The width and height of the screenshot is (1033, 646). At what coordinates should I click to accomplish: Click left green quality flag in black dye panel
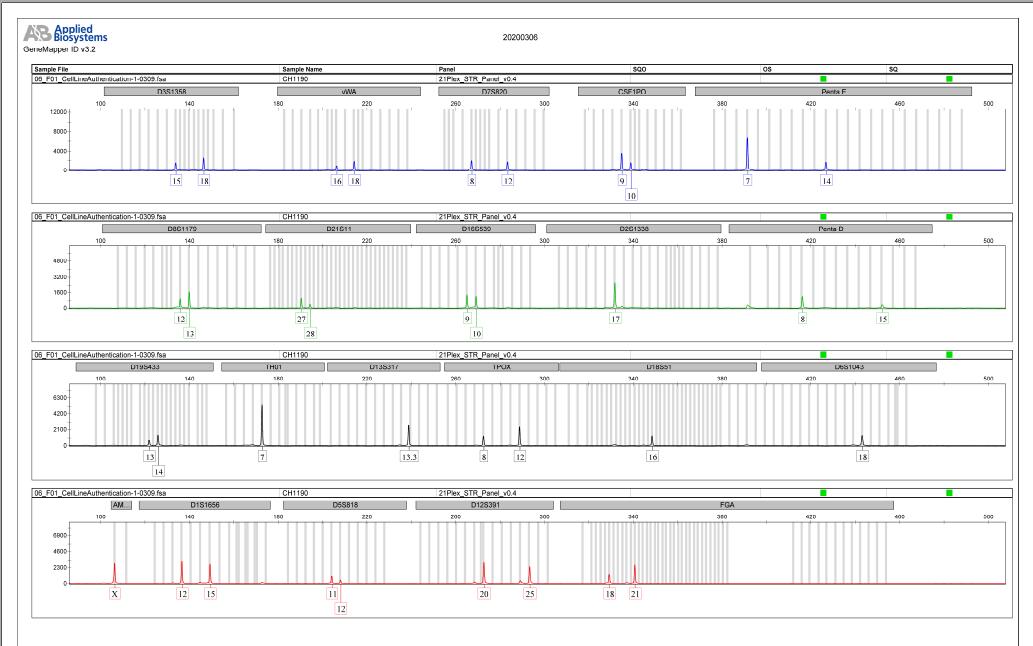pyautogui.click(x=824, y=355)
